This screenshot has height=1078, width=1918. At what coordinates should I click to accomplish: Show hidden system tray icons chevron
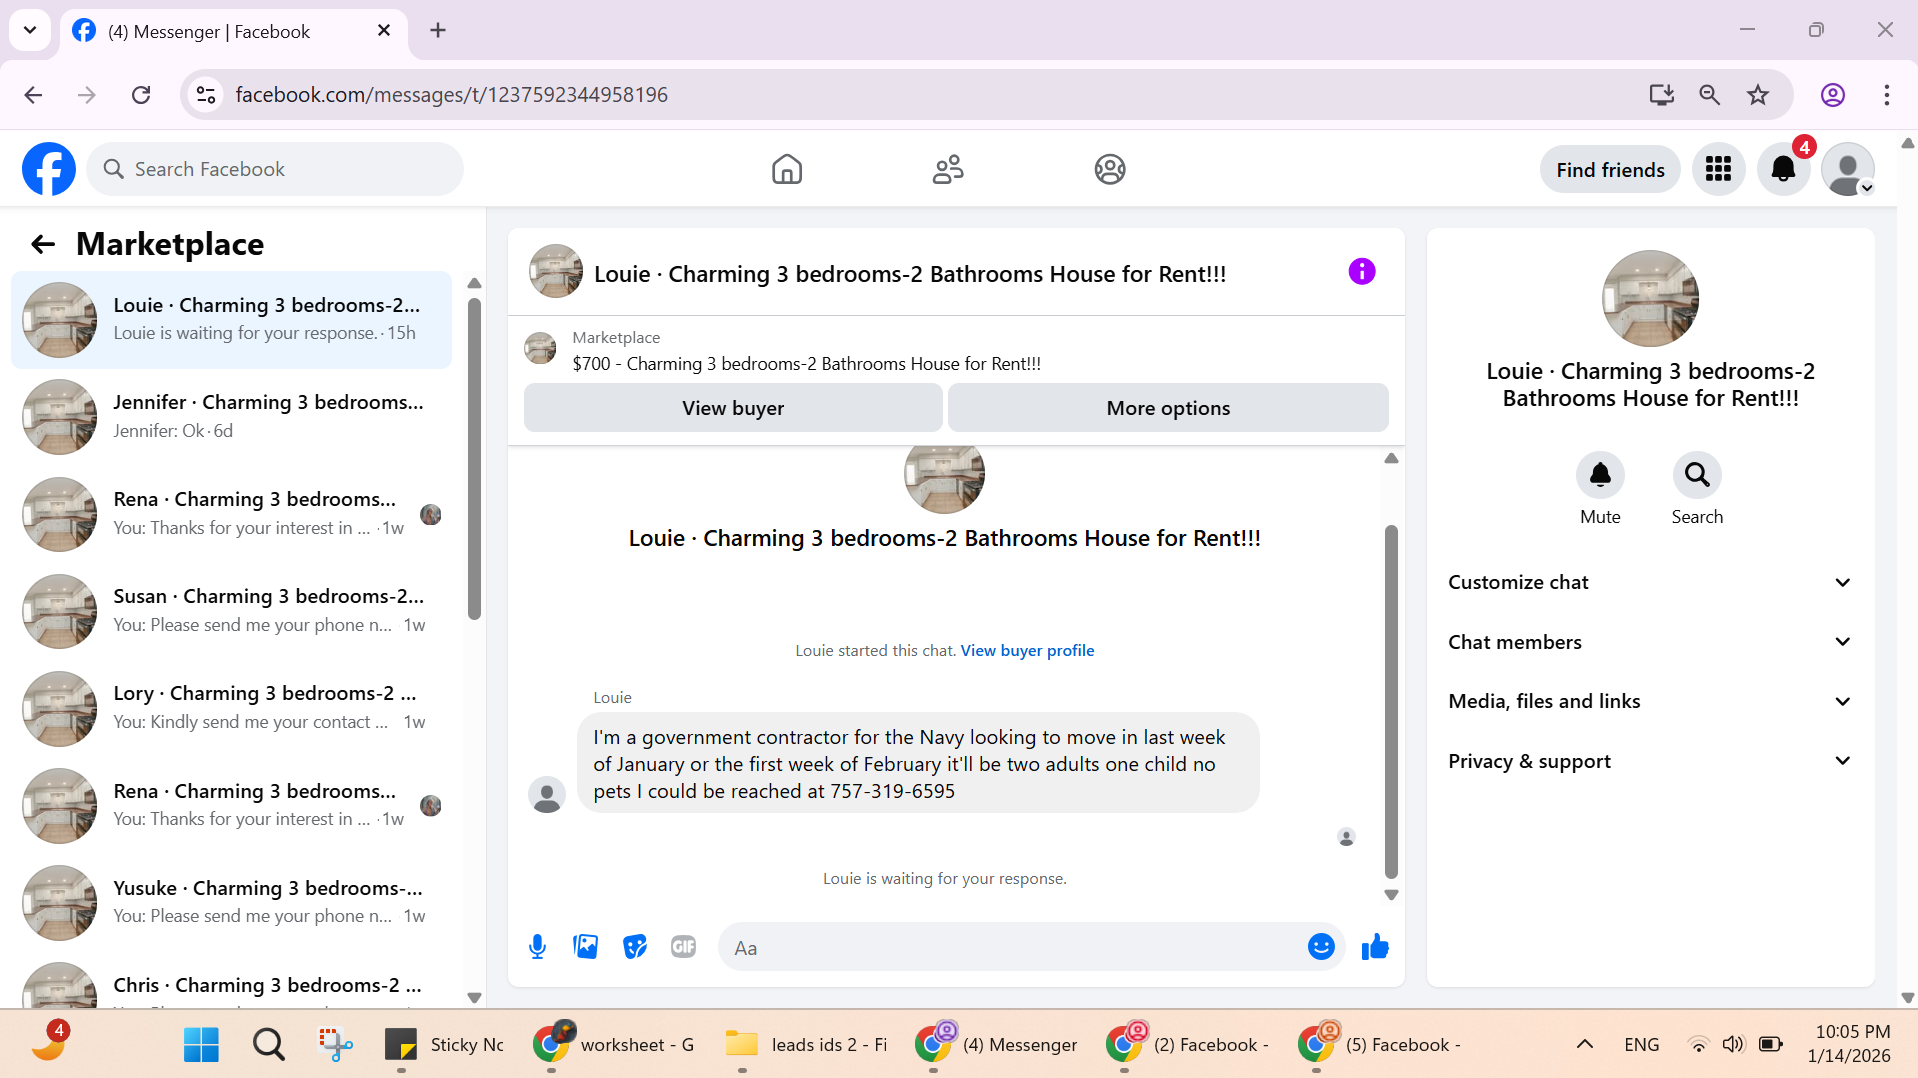pos(1585,1044)
